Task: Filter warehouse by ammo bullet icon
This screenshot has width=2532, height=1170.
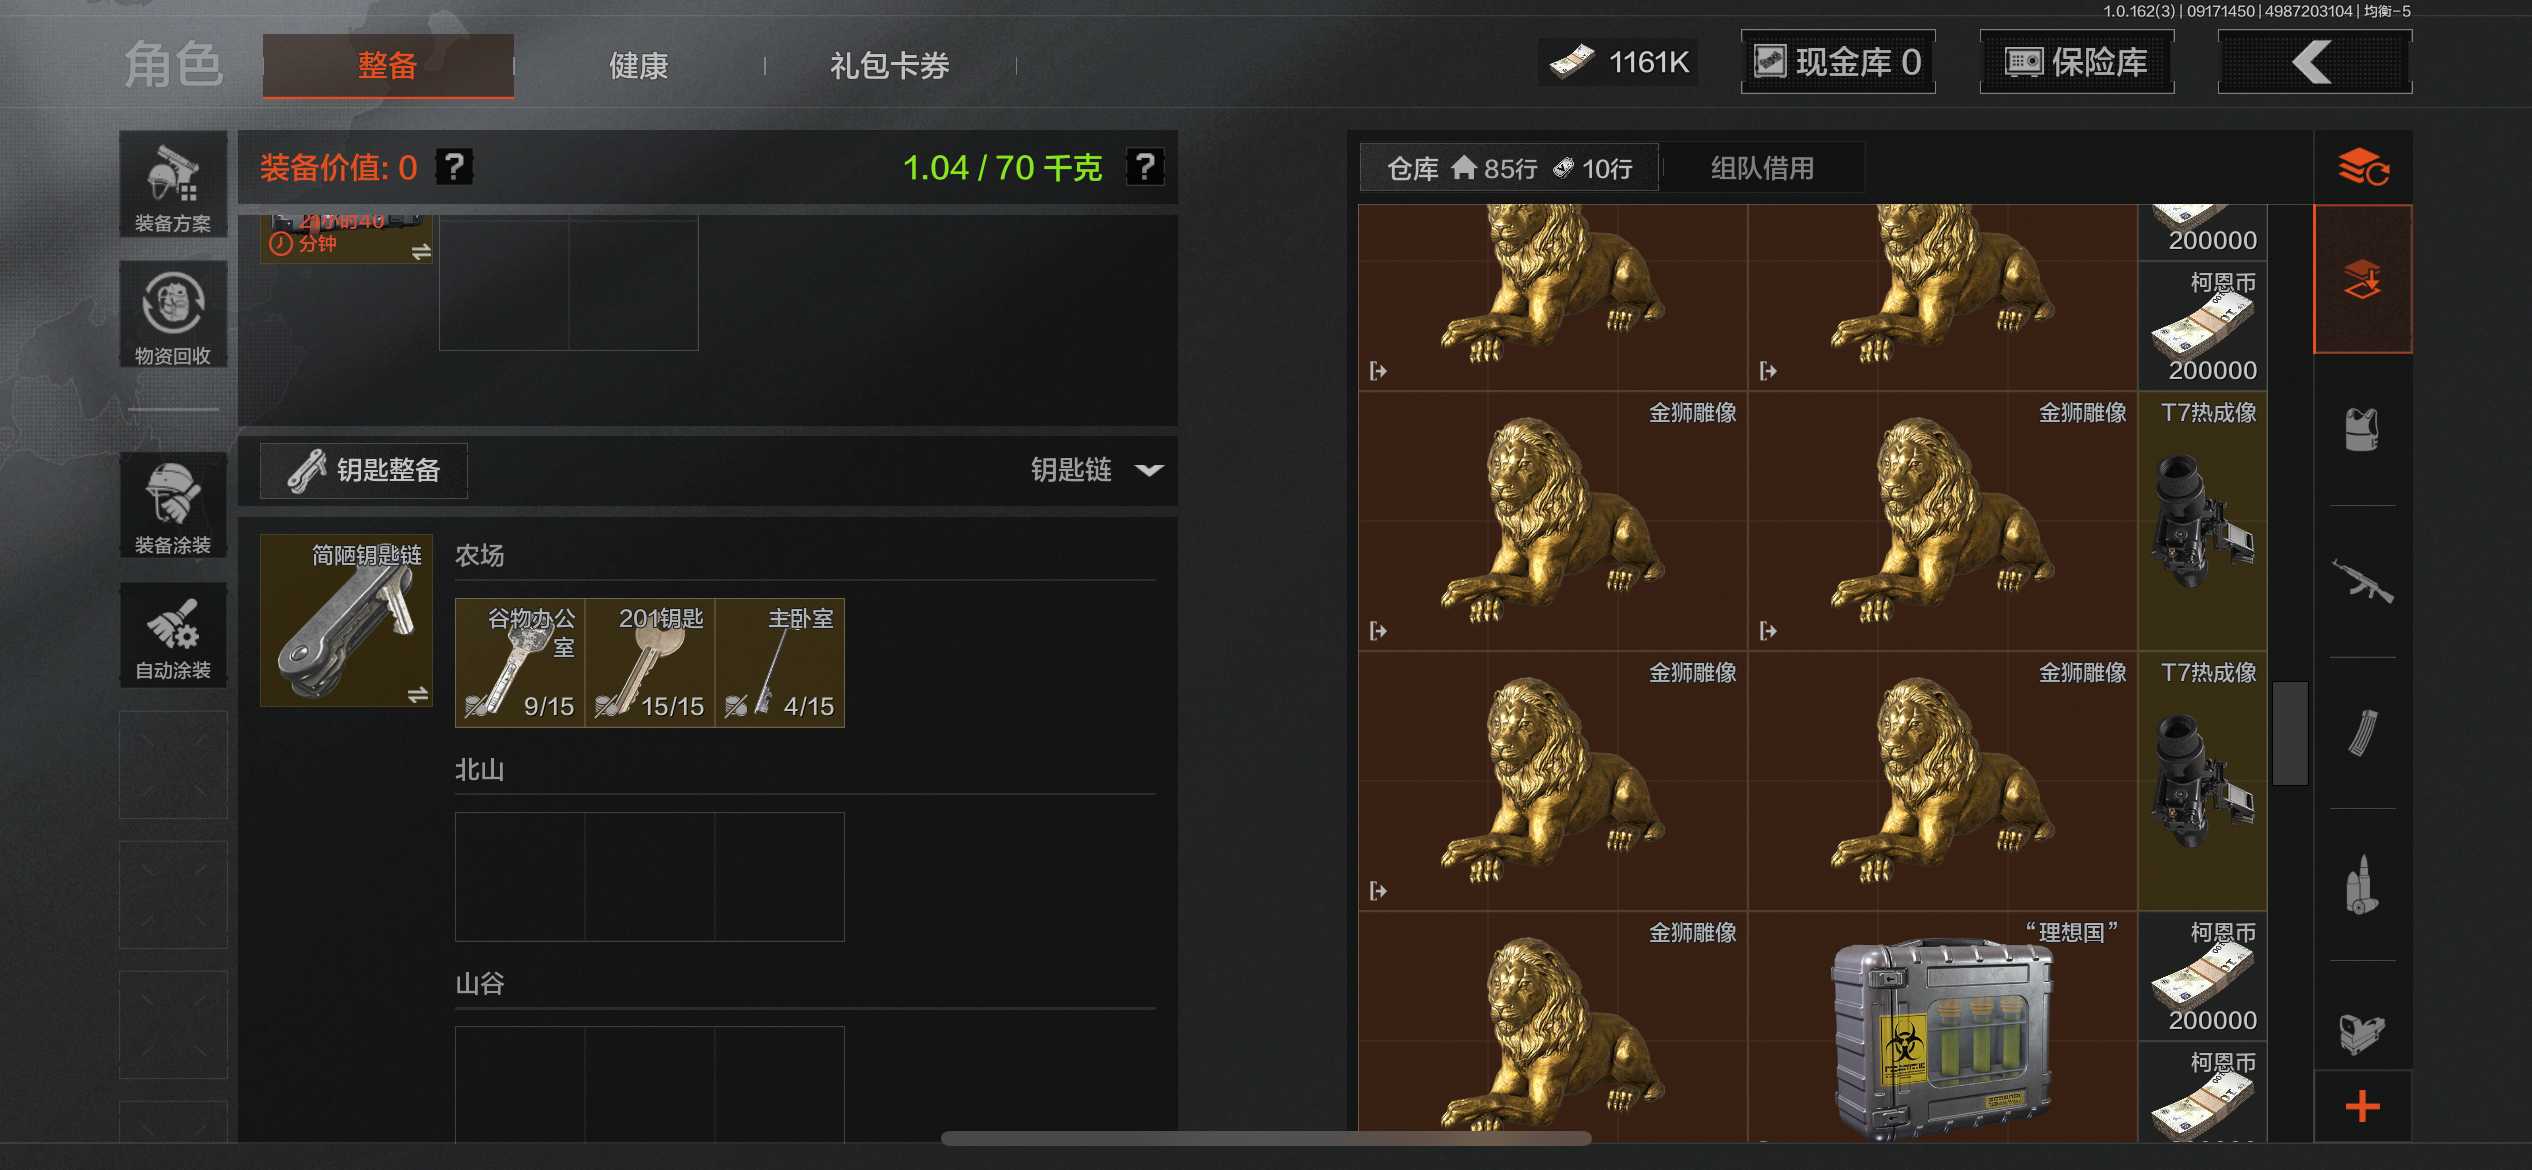Action: tap(2362, 885)
